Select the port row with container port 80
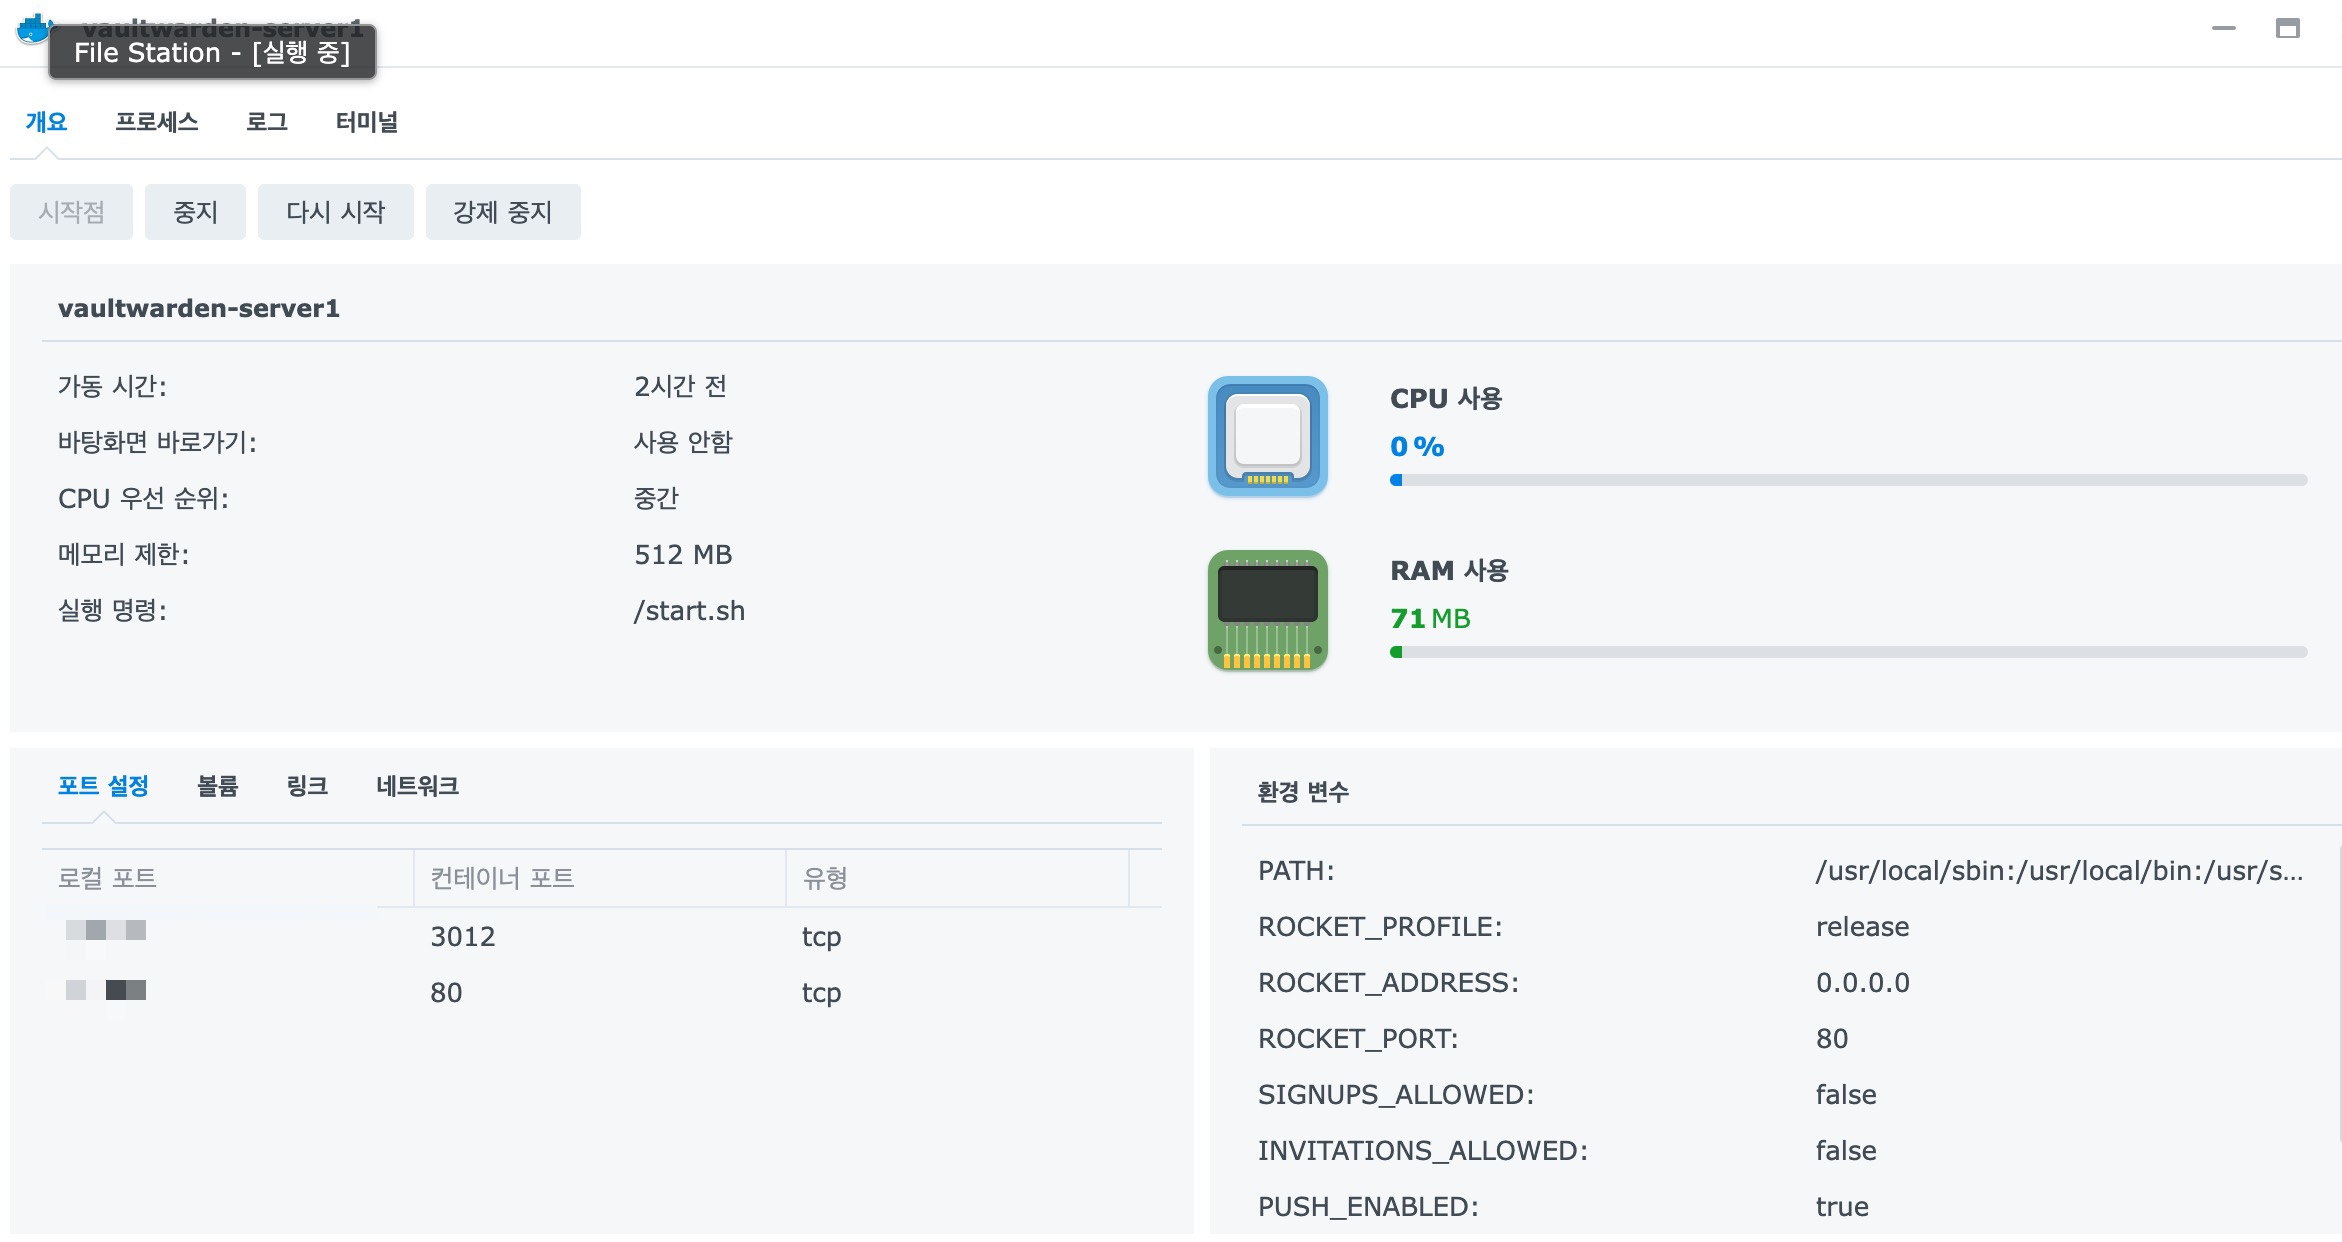2342x1242 pixels. click(x=602, y=992)
